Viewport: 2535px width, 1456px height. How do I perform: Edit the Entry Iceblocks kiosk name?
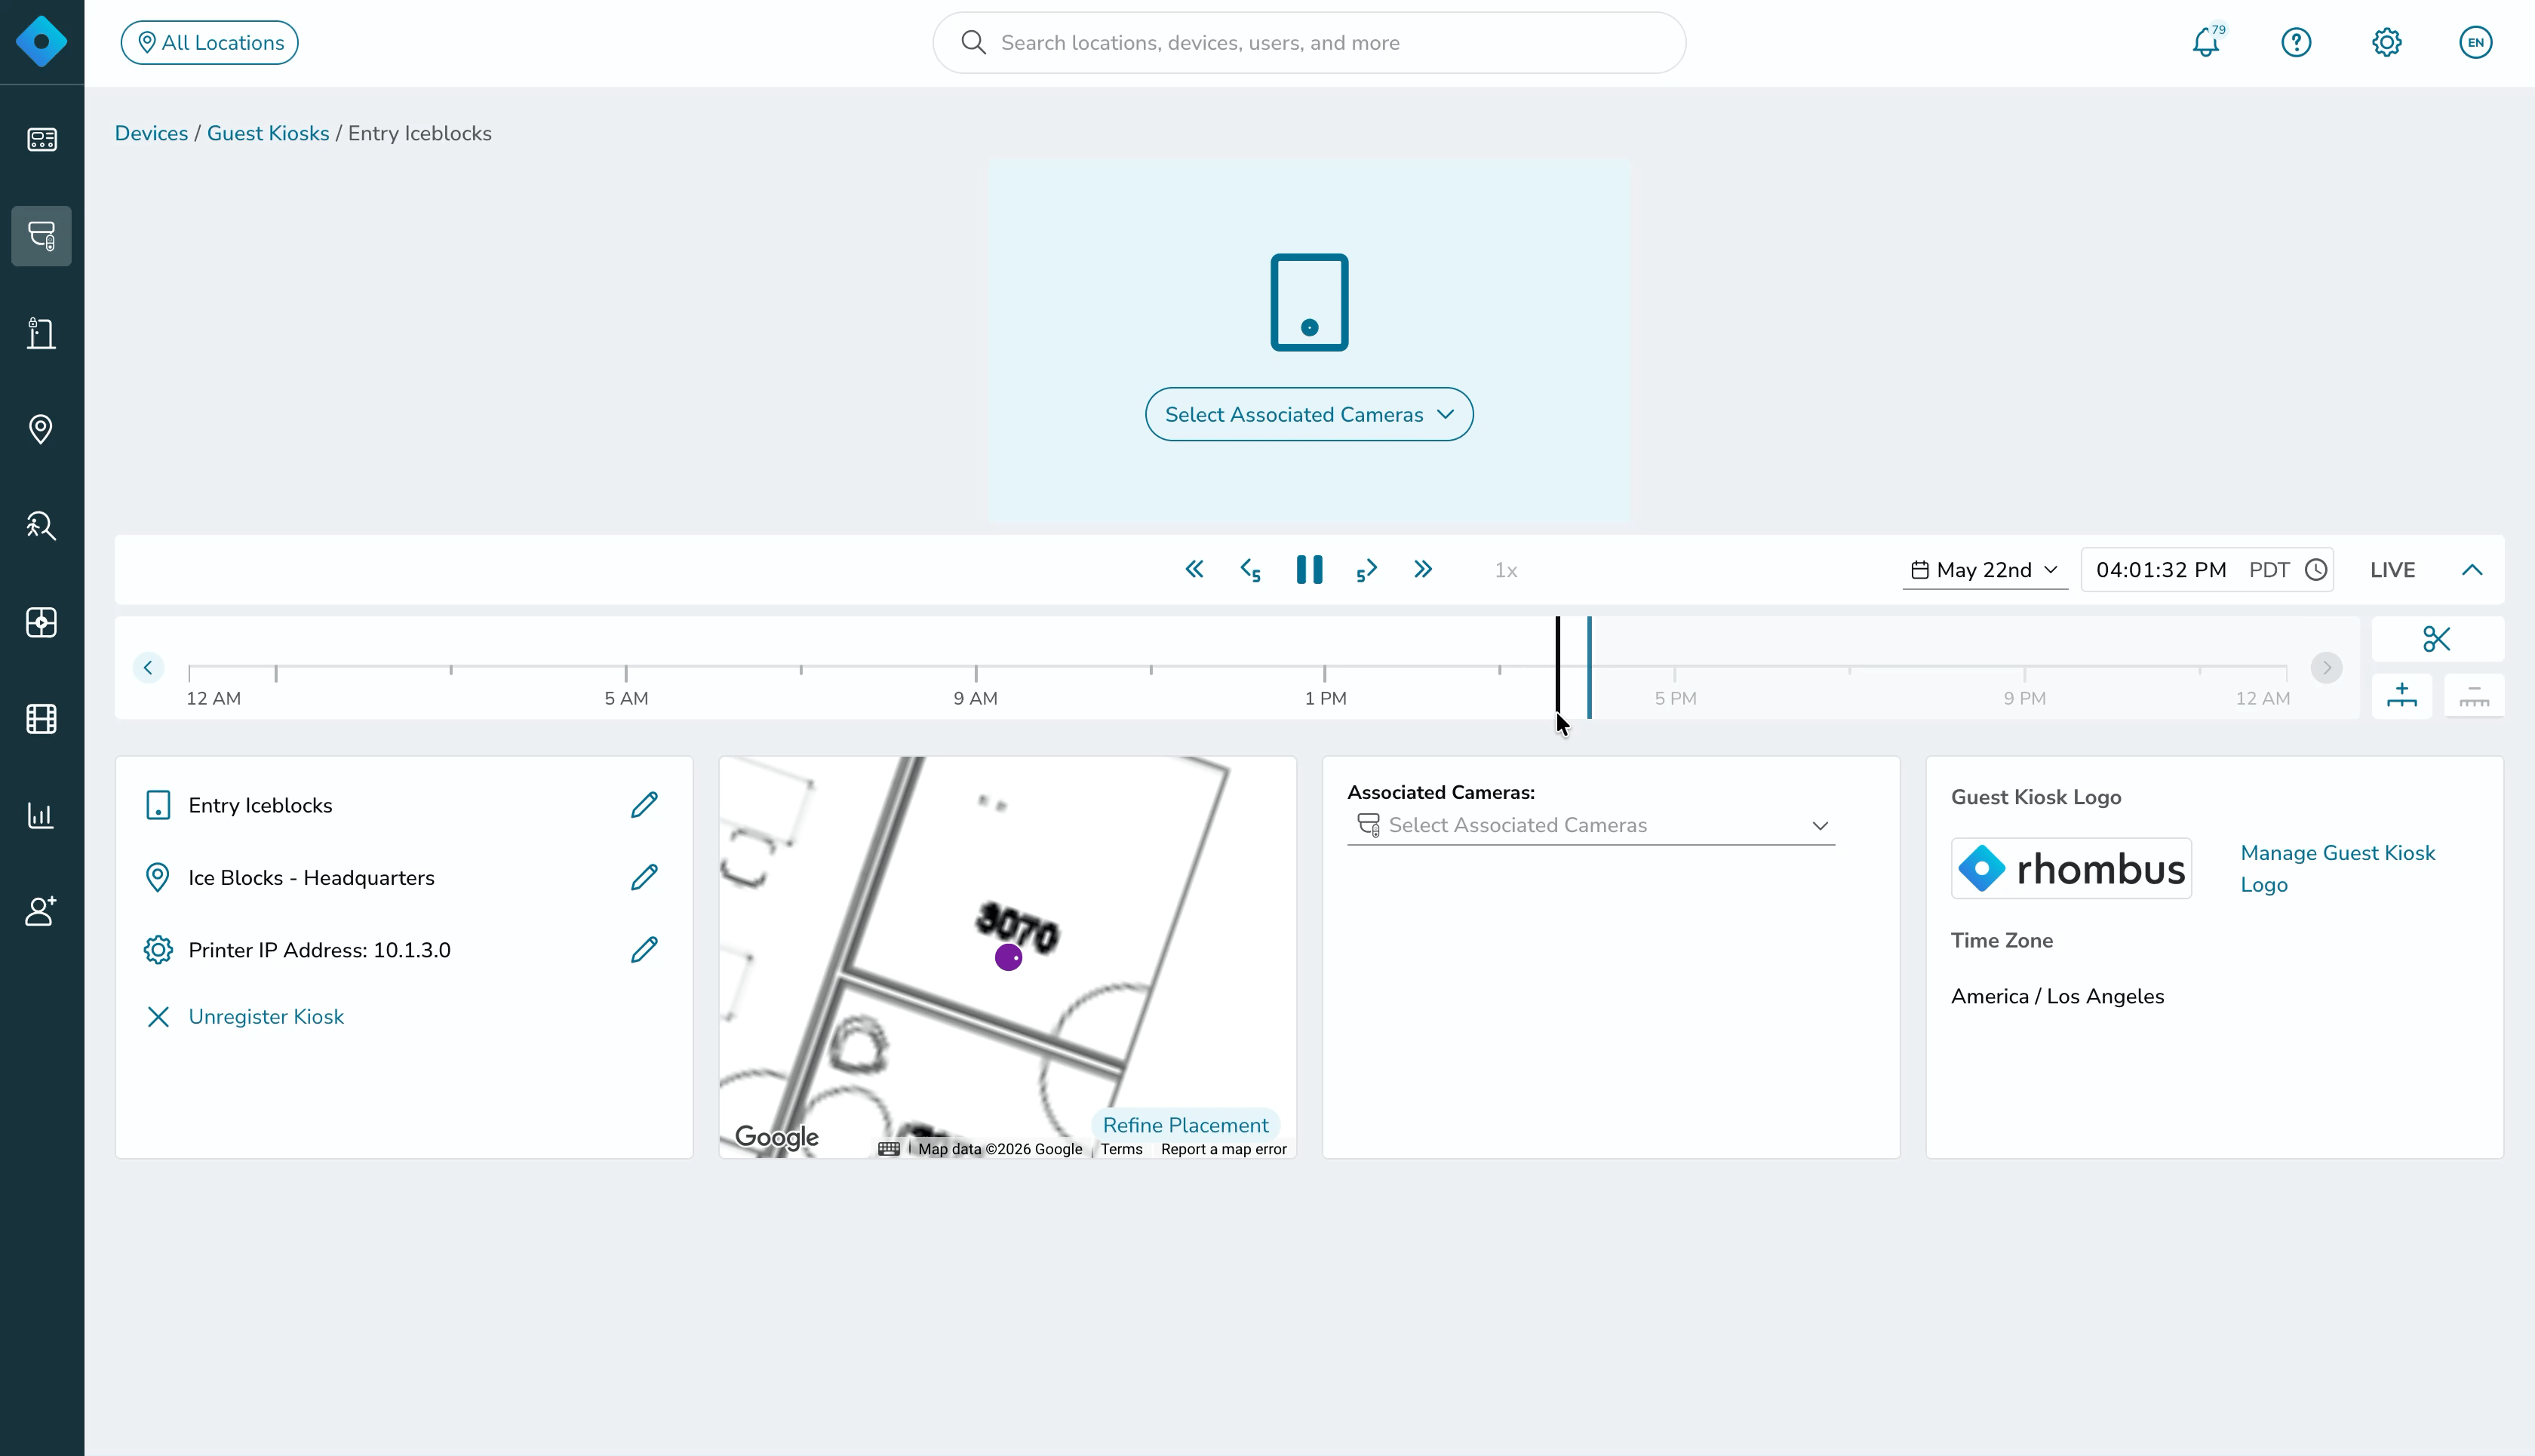[x=644, y=805]
